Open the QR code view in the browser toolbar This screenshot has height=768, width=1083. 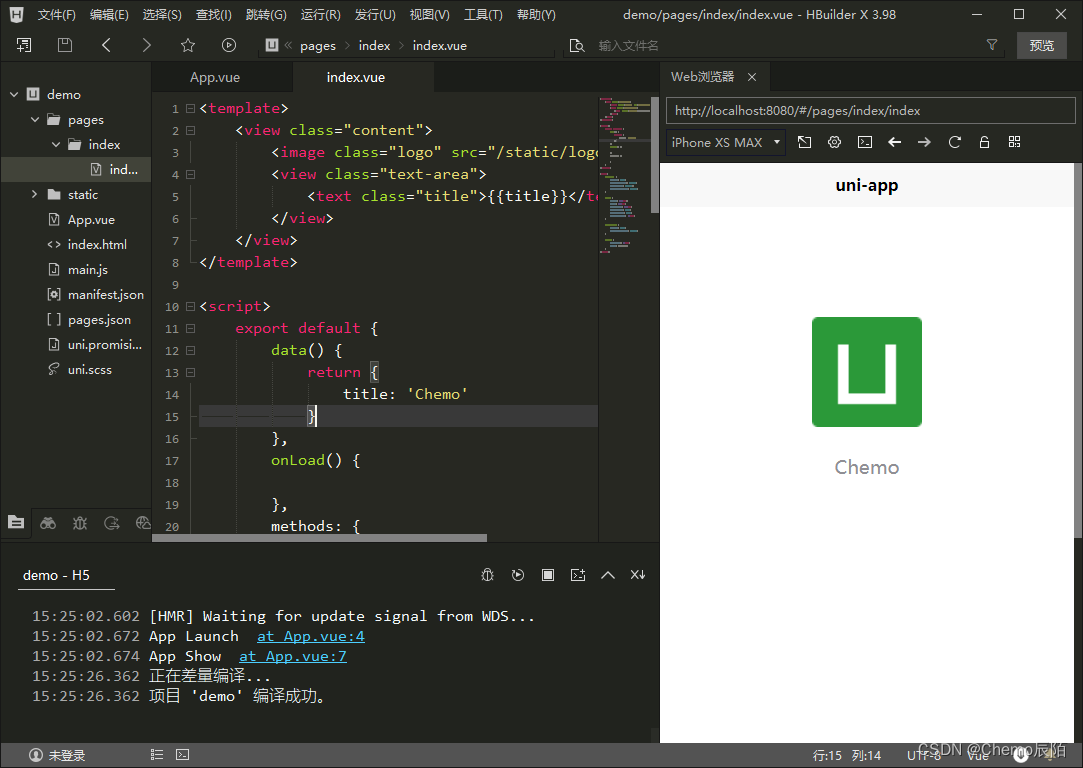tap(1014, 142)
